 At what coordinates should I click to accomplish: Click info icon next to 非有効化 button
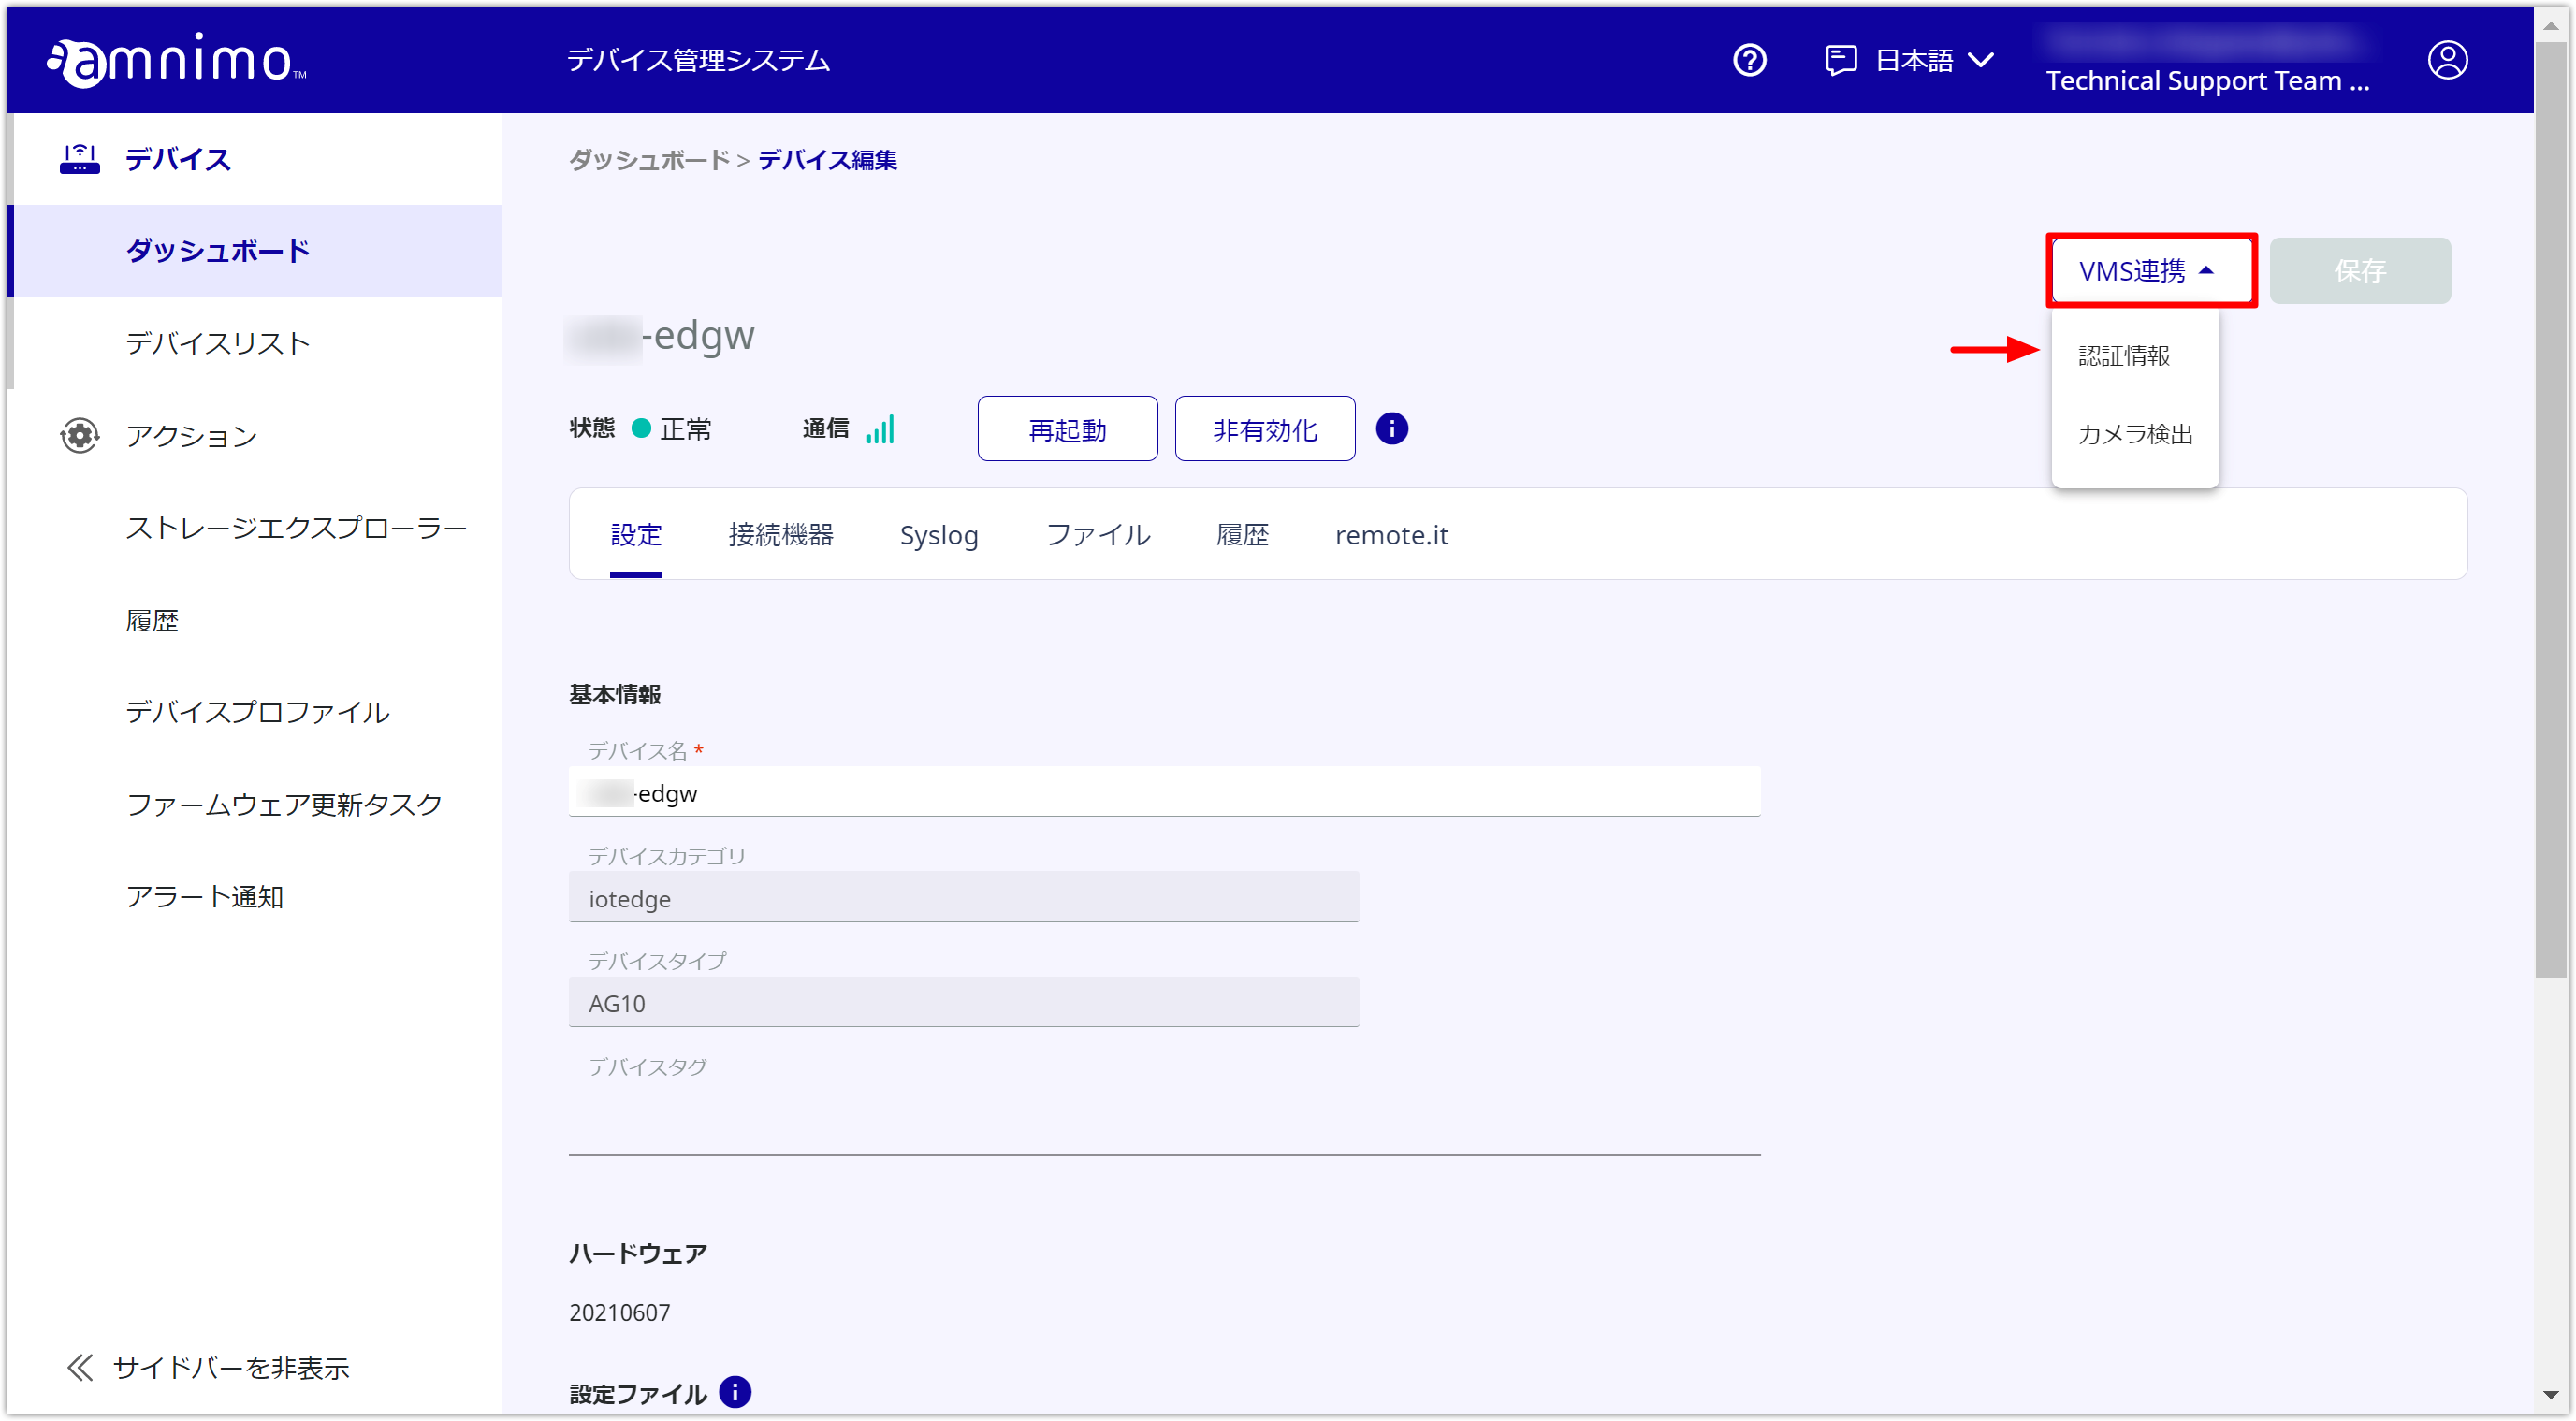pos(1391,429)
